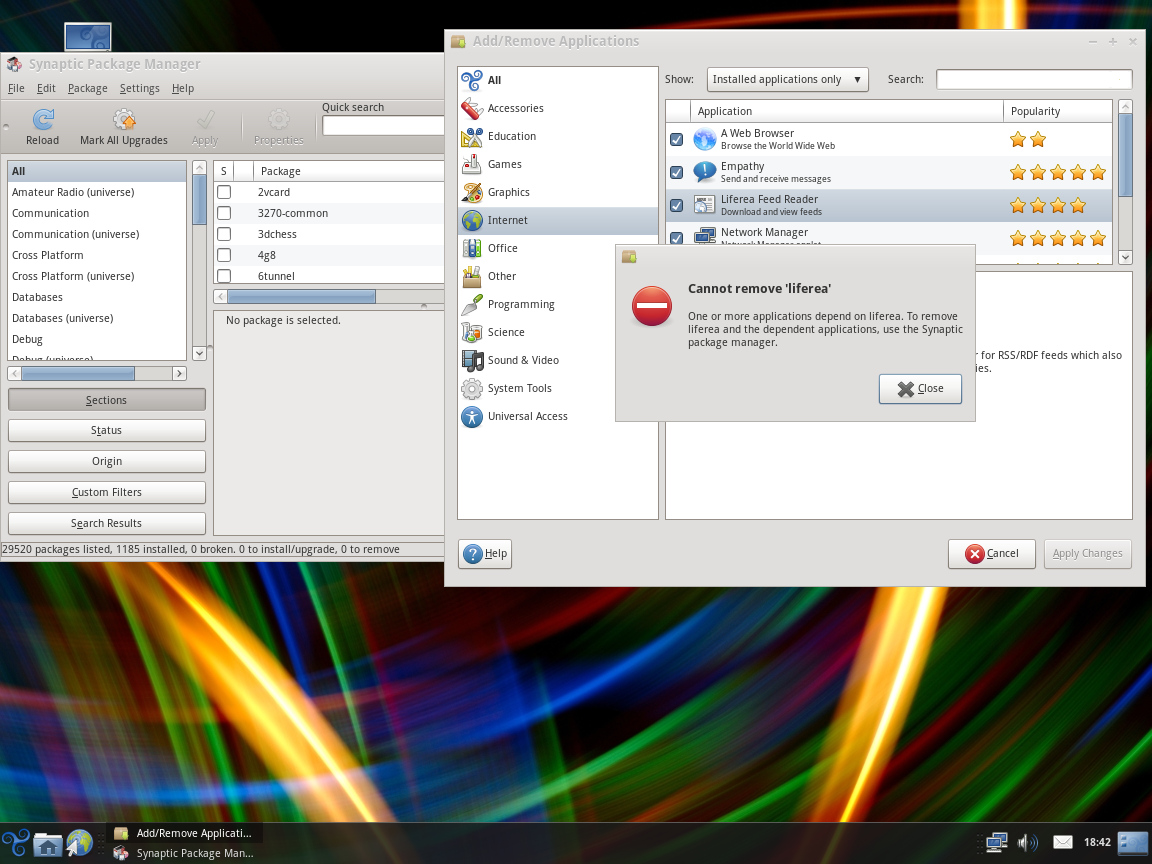The height and width of the screenshot is (864, 1152).
Task: Click the Sections button in Synaptic
Action: click(x=107, y=400)
